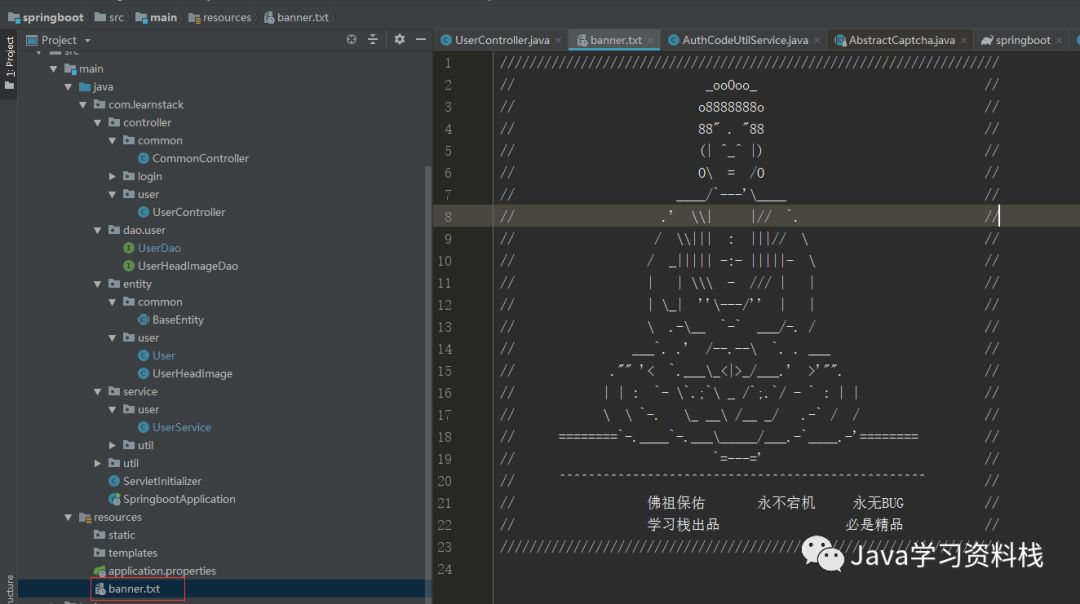Select application.properties file
1080x604 pixels.
pyautogui.click(x=162, y=571)
